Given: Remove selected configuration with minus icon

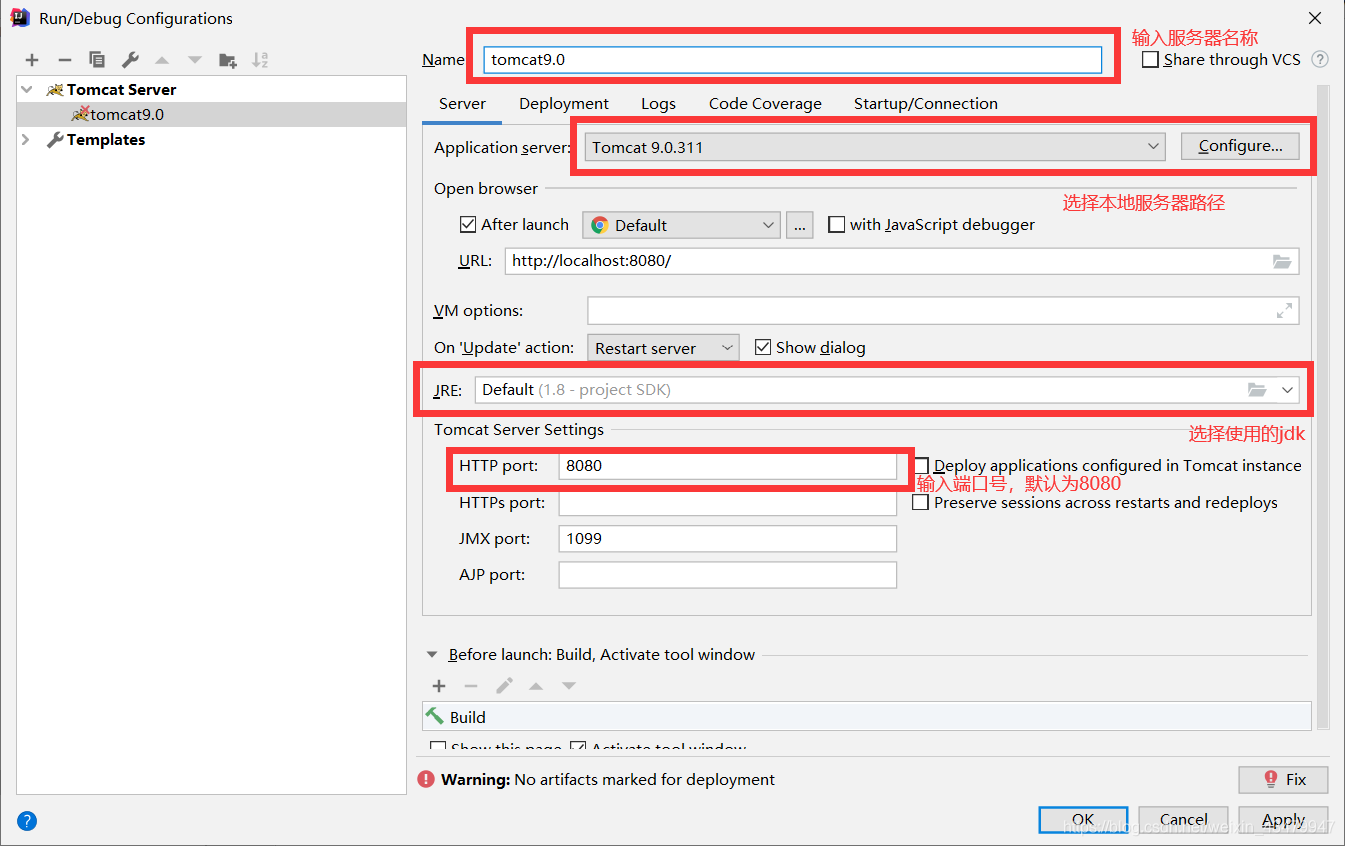Looking at the screenshot, I should click(64, 60).
